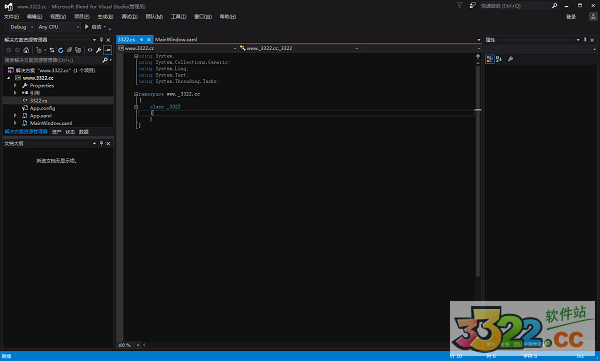Click the green Start debugging arrow

click(x=87, y=27)
